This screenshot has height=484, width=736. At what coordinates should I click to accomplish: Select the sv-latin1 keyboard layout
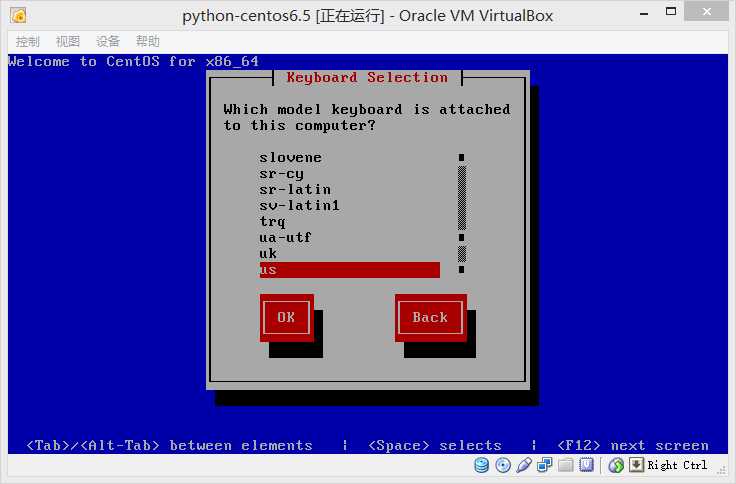350,206
